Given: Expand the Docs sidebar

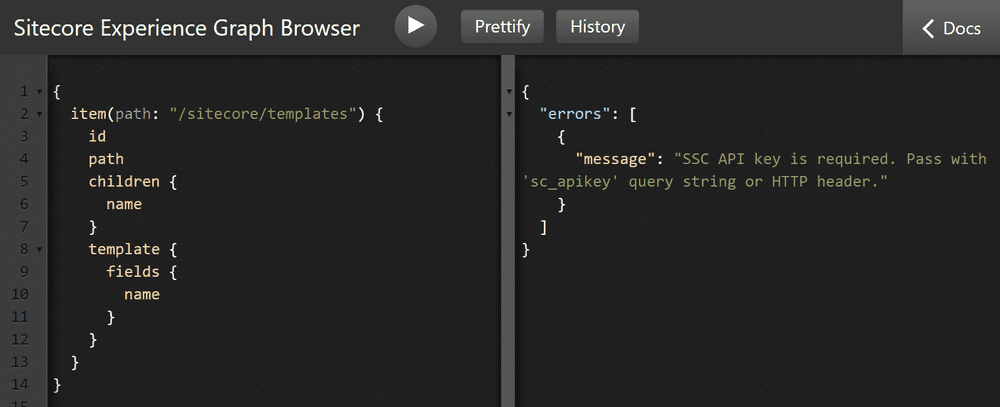Looking at the screenshot, I should pos(952,28).
